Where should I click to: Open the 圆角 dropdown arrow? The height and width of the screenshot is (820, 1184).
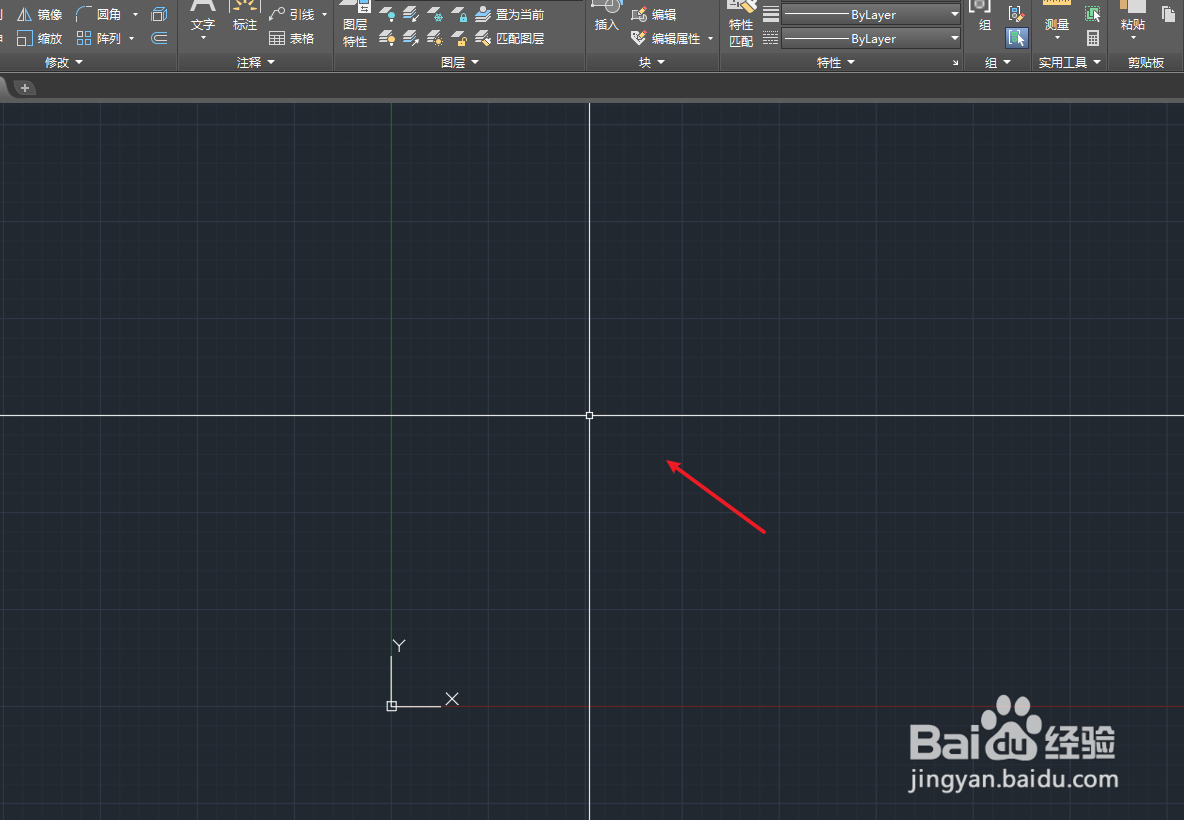(135, 14)
